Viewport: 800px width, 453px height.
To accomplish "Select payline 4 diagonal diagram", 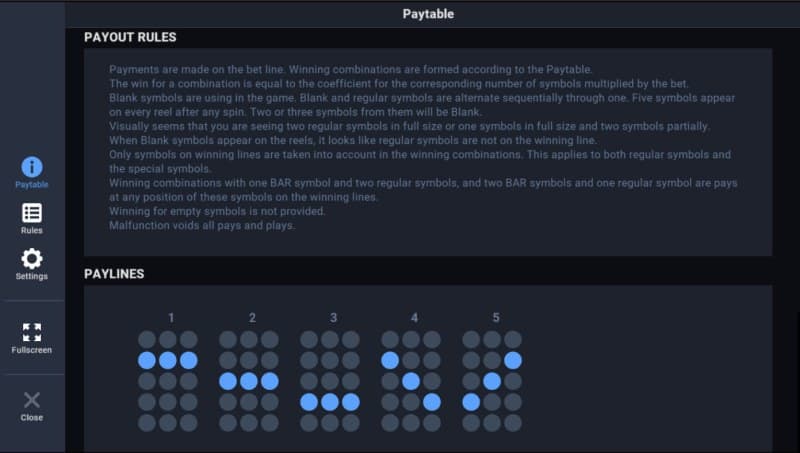I will point(411,381).
